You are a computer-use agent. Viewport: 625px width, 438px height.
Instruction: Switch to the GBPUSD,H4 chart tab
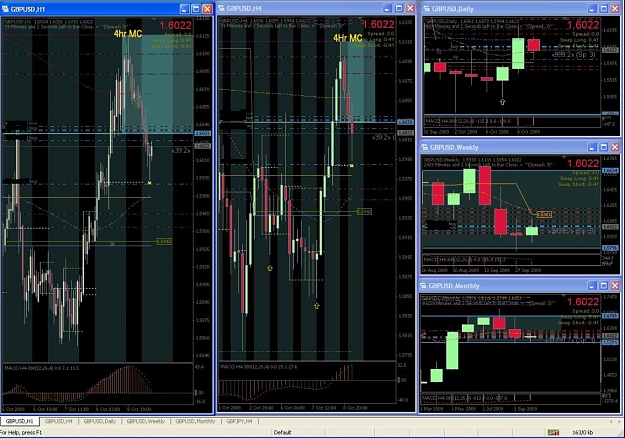(x=59, y=421)
